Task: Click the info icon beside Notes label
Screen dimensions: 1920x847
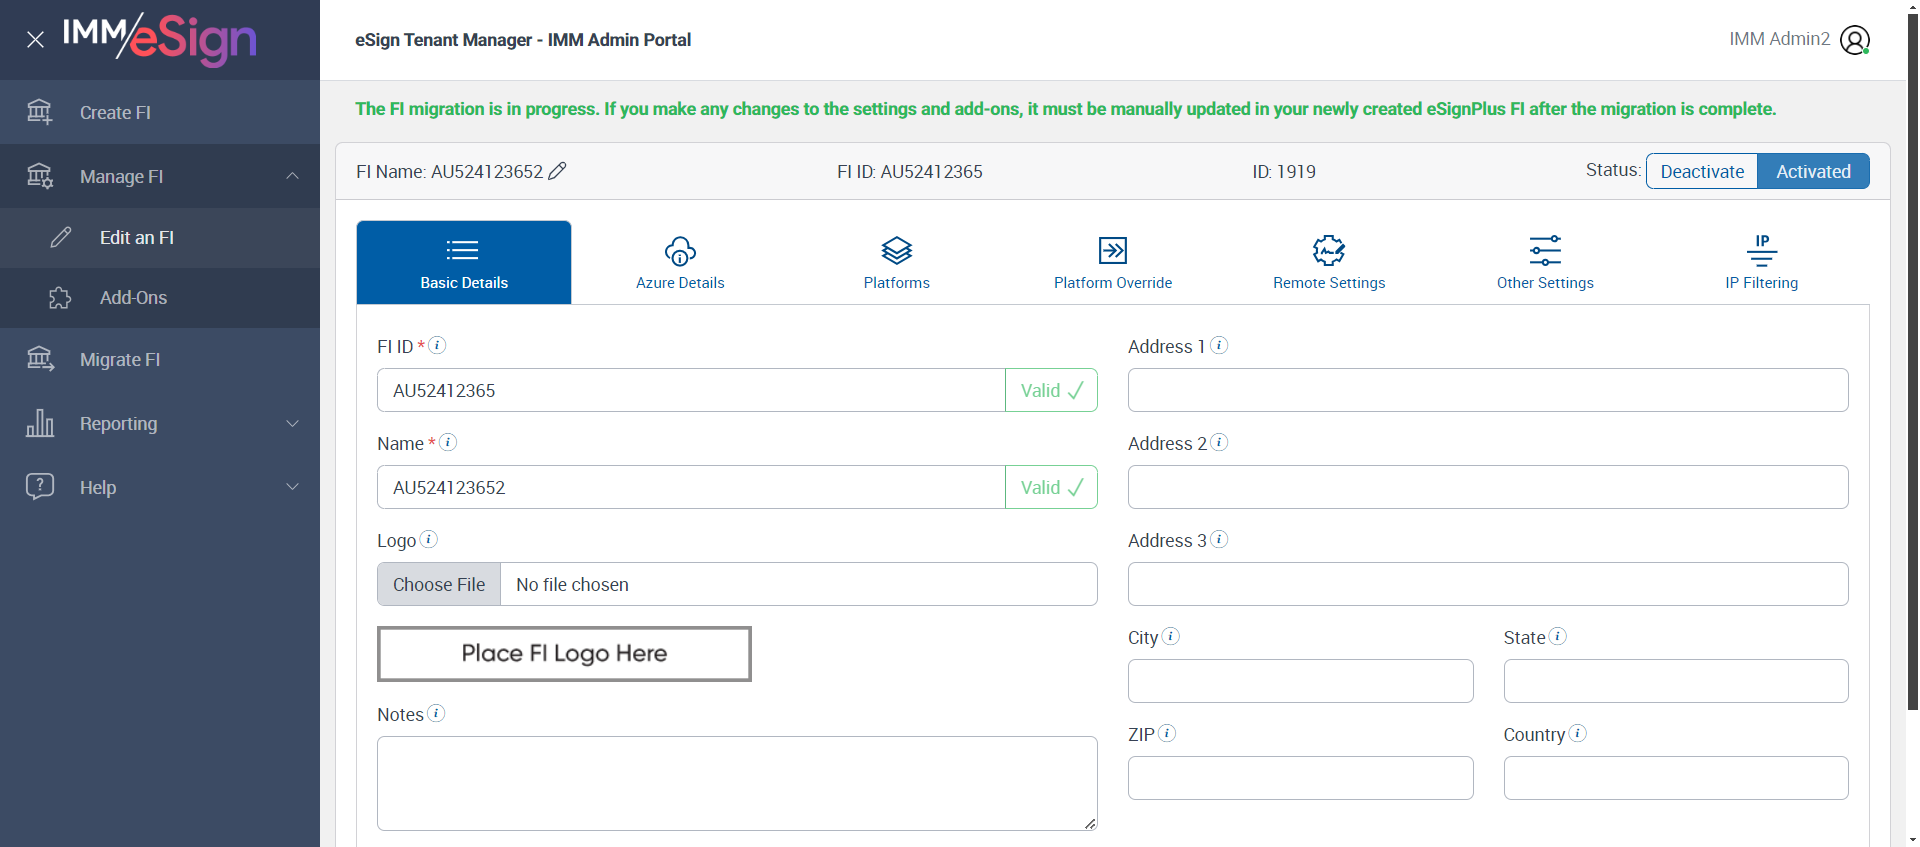Action: click(x=436, y=713)
